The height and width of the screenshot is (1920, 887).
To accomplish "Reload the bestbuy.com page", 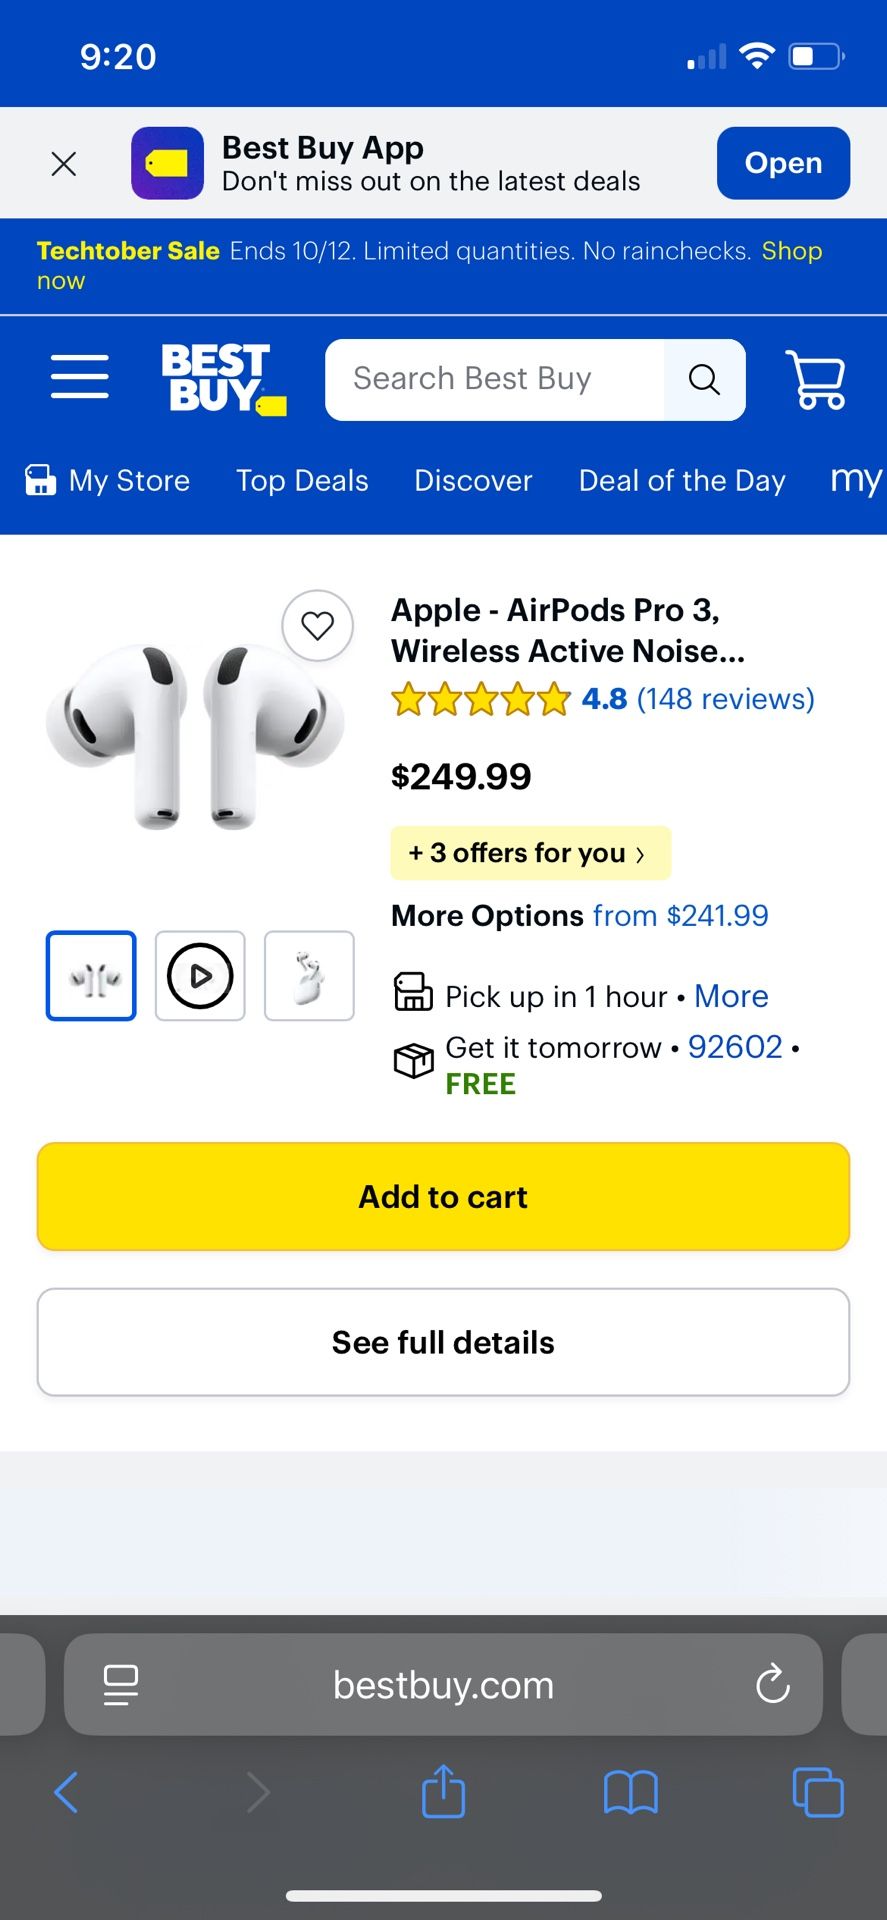I will tap(772, 1684).
